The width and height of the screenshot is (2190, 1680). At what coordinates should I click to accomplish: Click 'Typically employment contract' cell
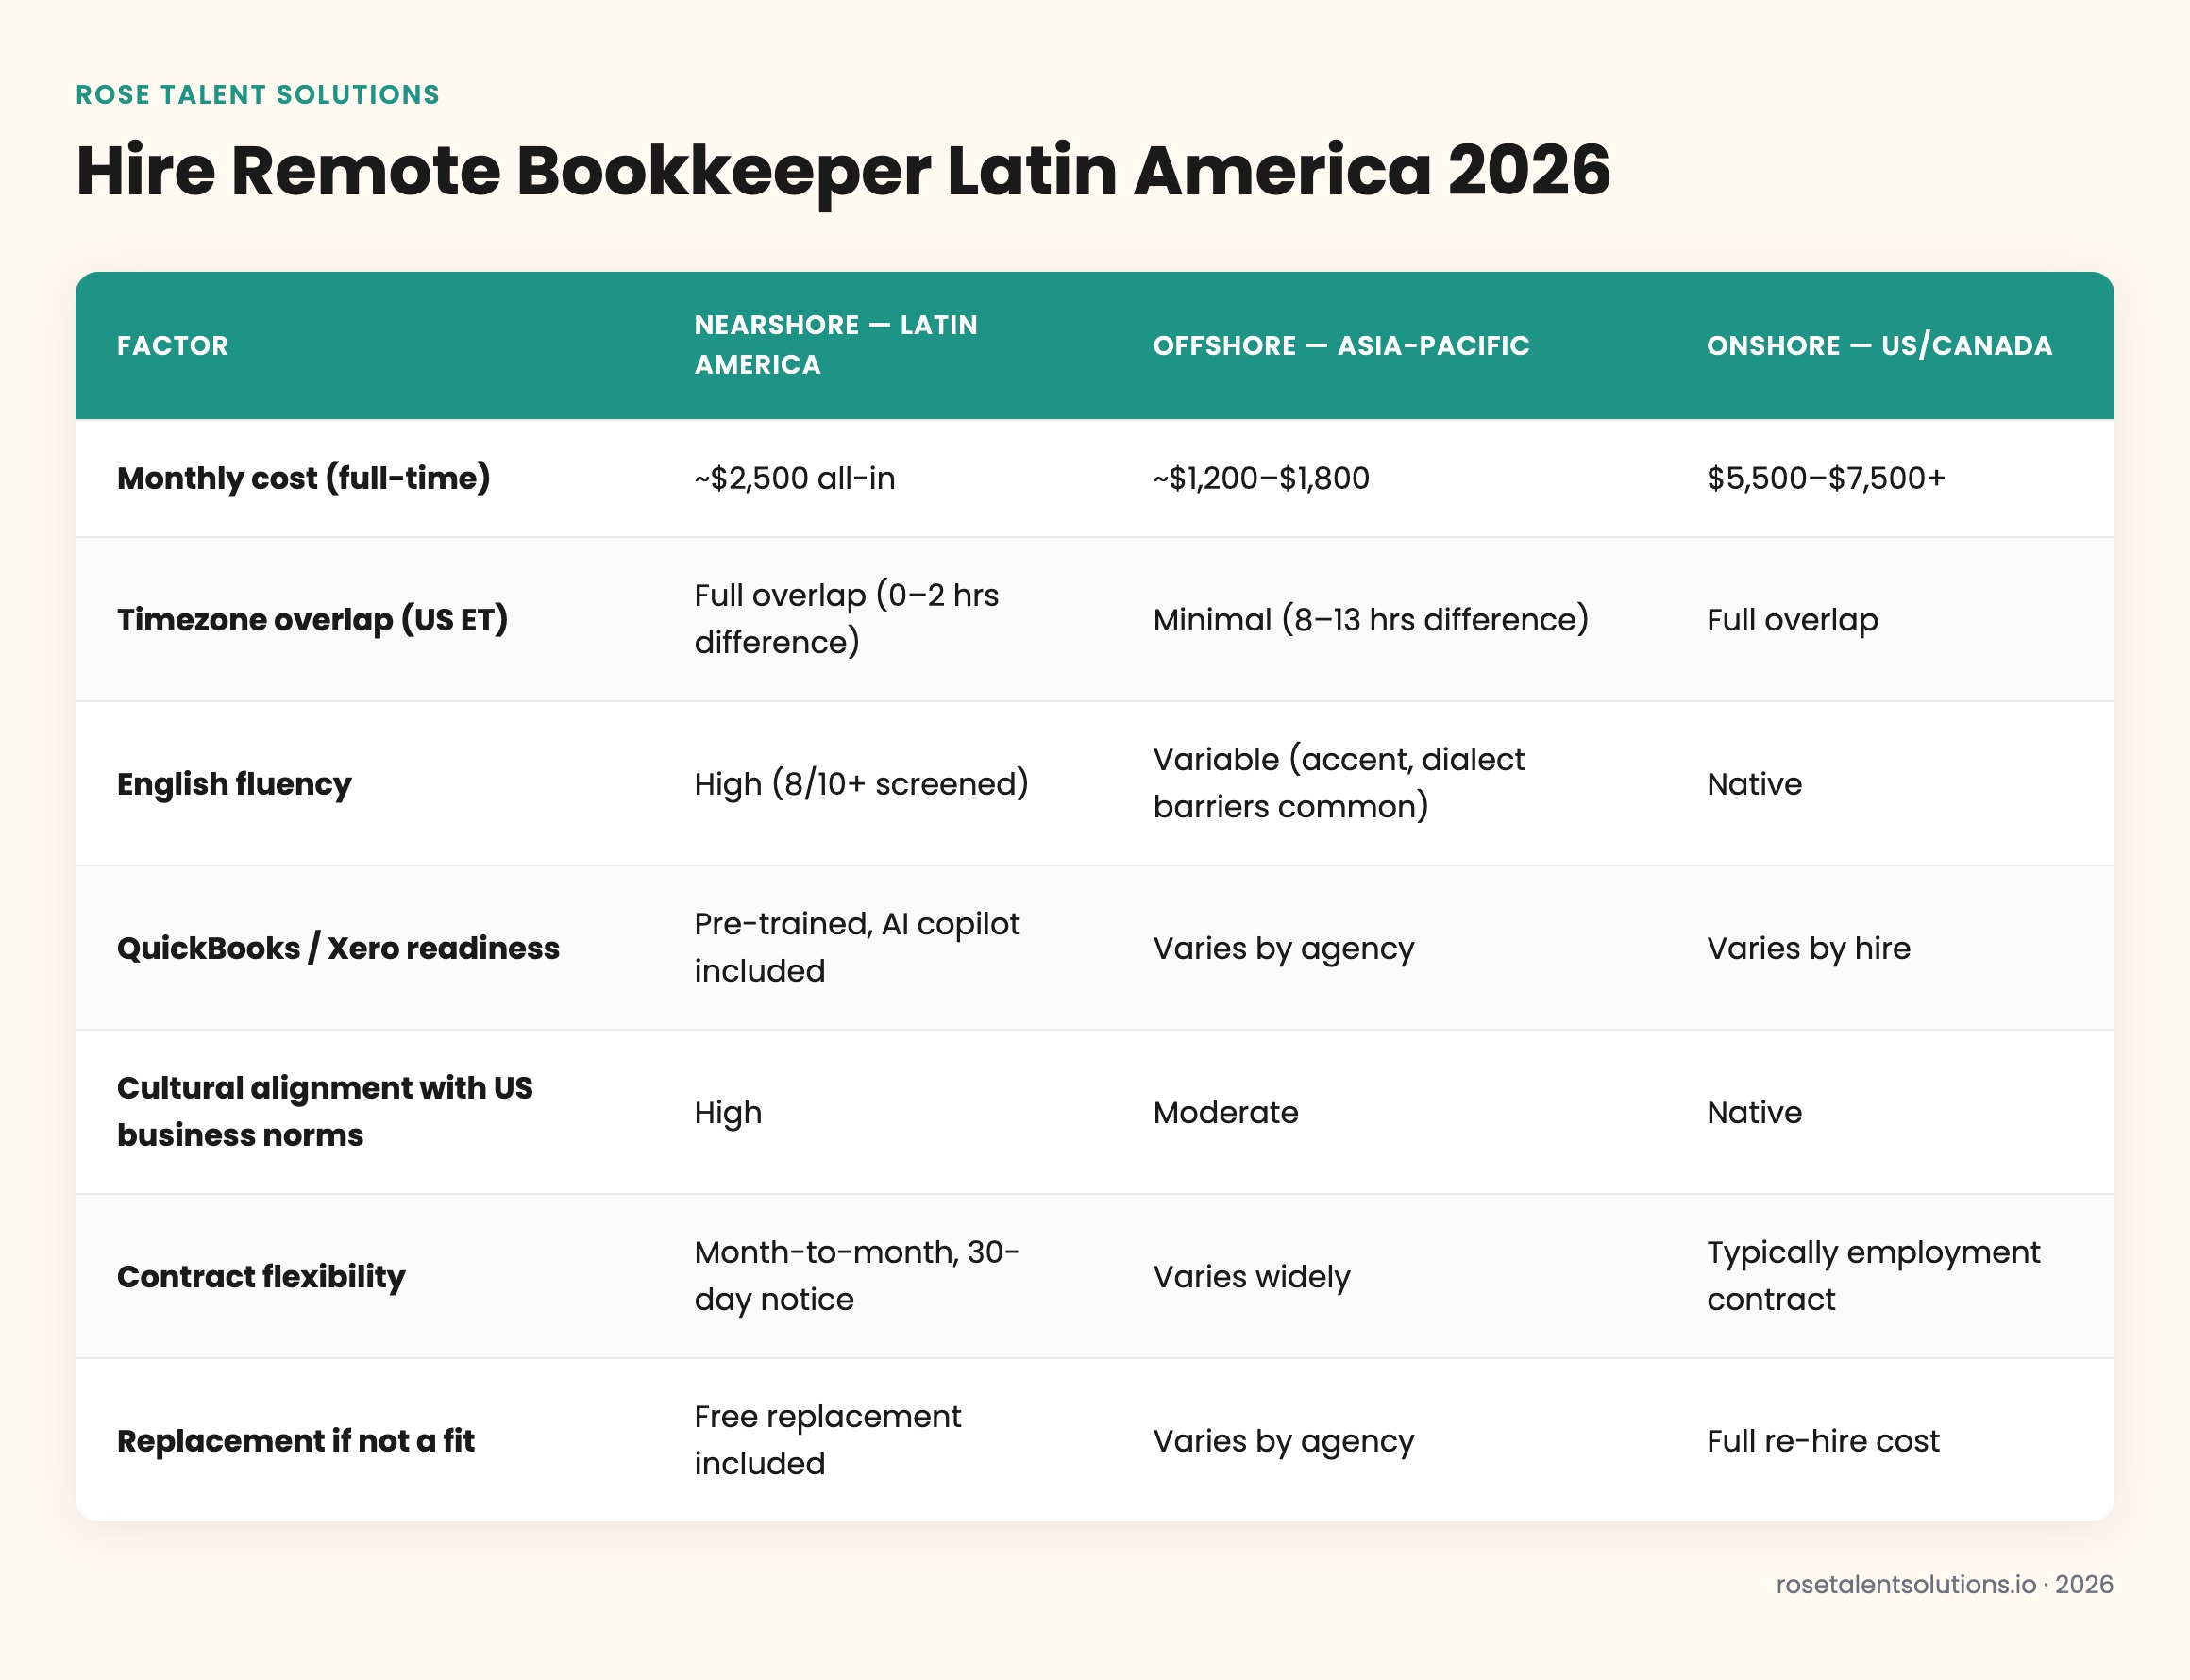[x=1873, y=1276]
